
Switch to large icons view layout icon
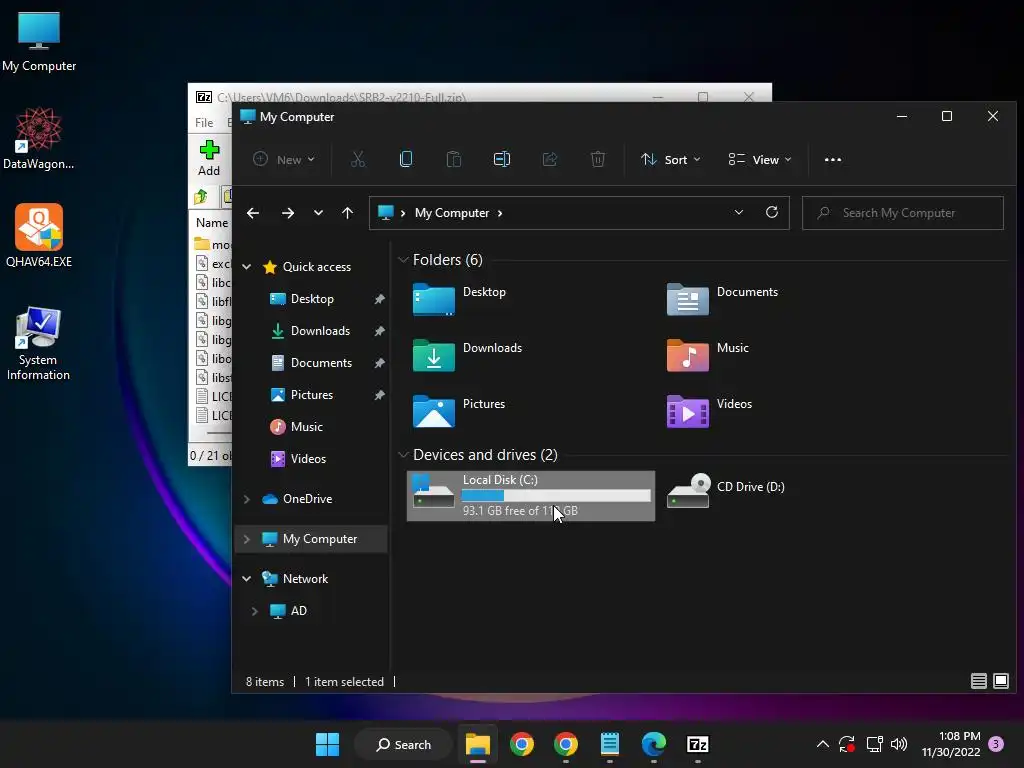pos(1000,681)
